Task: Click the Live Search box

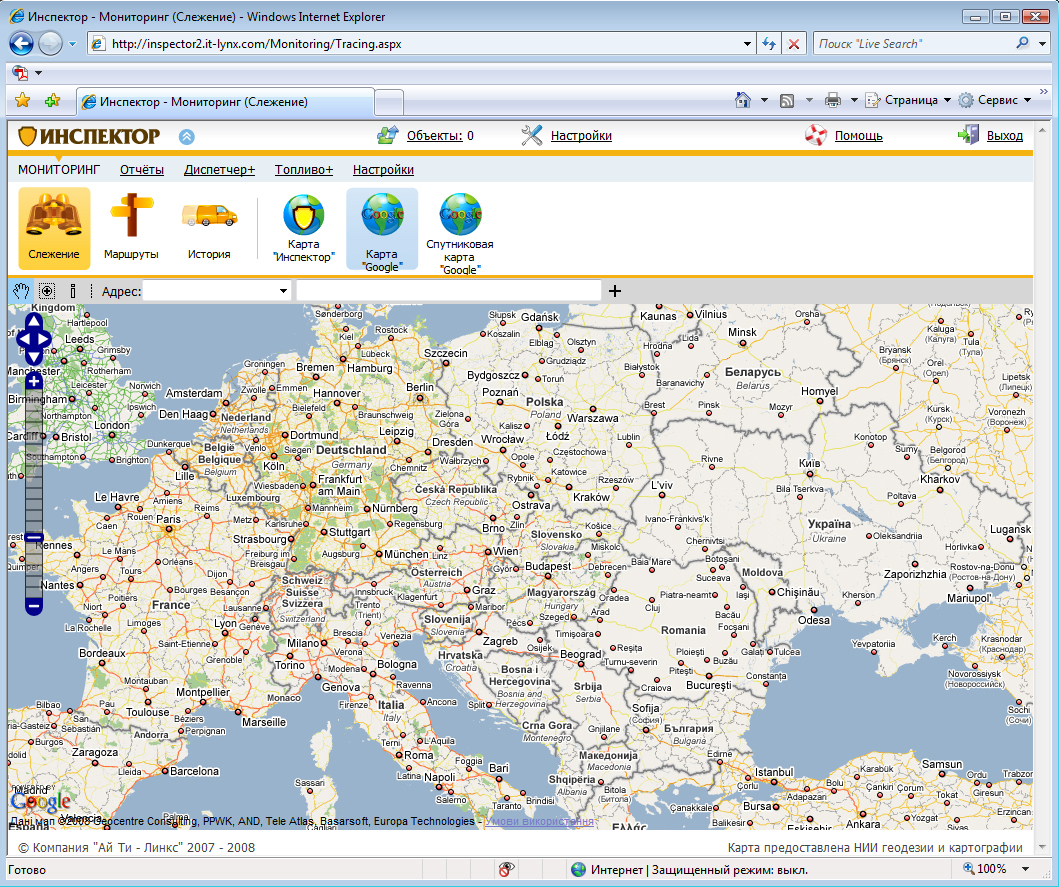Action: click(913, 44)
